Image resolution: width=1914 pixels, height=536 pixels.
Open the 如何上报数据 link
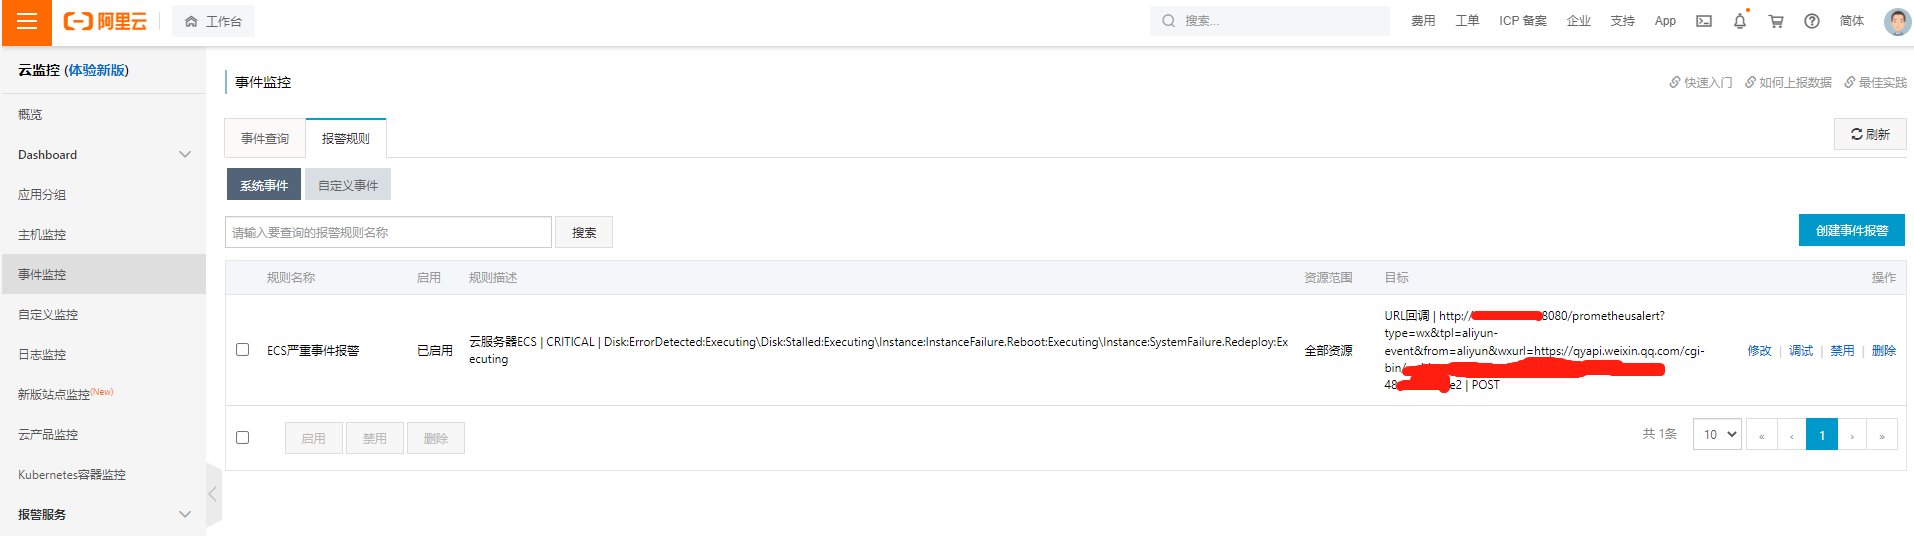[1795, 82]
